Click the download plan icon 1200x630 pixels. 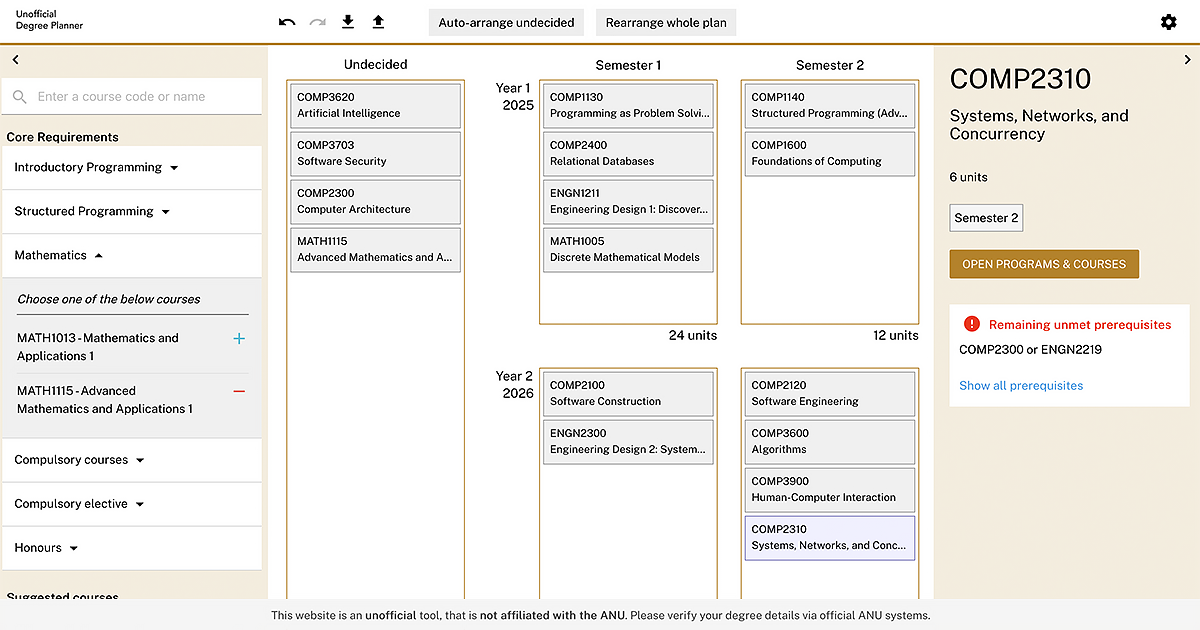pyautogui.click(x=348, y=22)
